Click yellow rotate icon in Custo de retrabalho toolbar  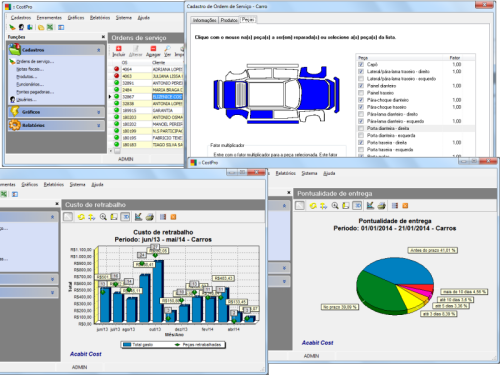[x=81, y=217]
